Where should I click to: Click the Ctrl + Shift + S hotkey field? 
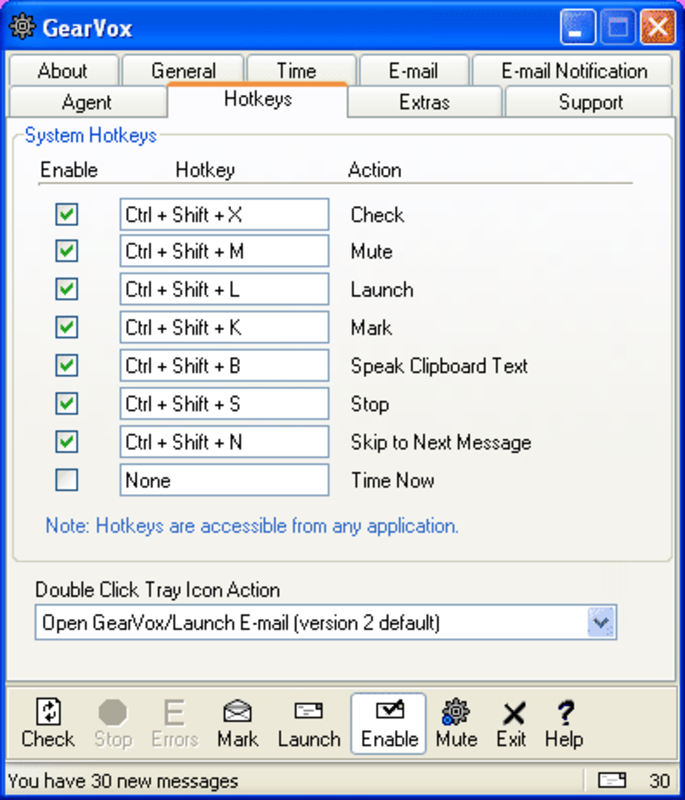pos(224,404)
